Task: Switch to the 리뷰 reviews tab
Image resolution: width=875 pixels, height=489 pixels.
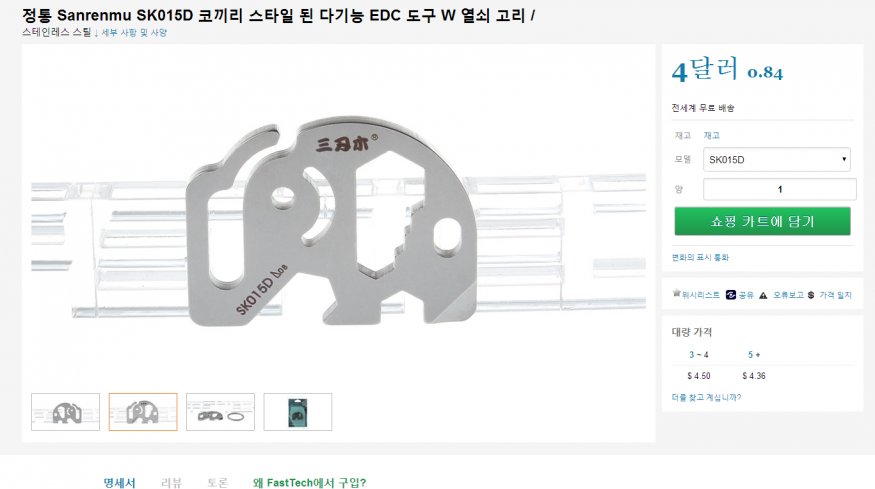Action: tap(171, 483)
